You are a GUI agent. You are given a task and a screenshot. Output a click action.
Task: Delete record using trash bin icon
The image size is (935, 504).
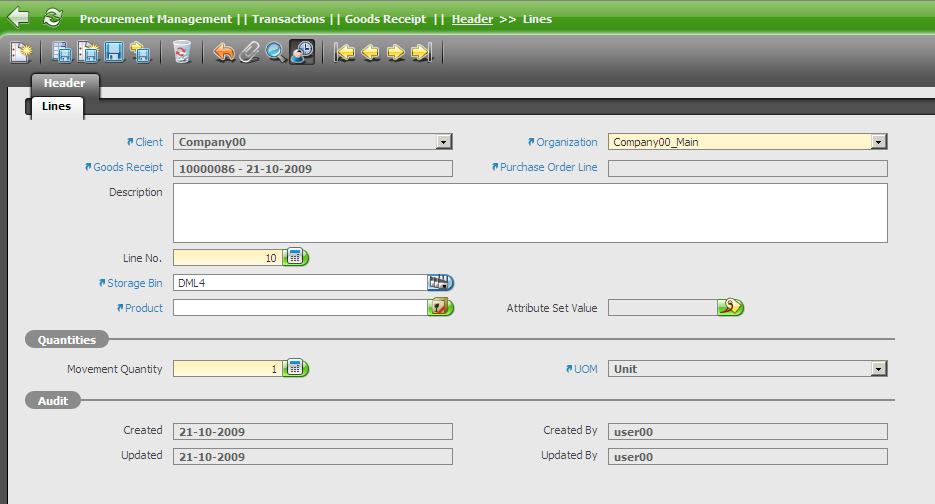[181, 52]
